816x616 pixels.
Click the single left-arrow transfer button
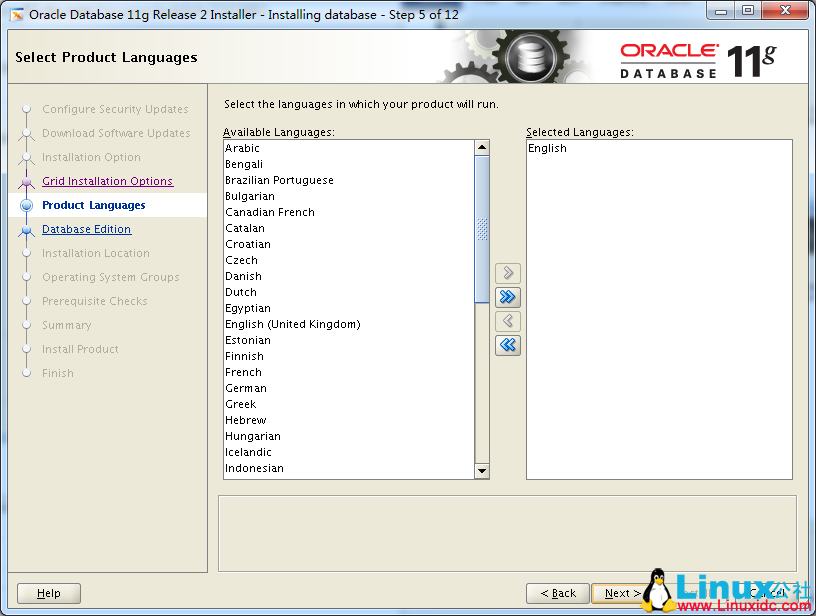pyautogui.click(x=508, y=321)
